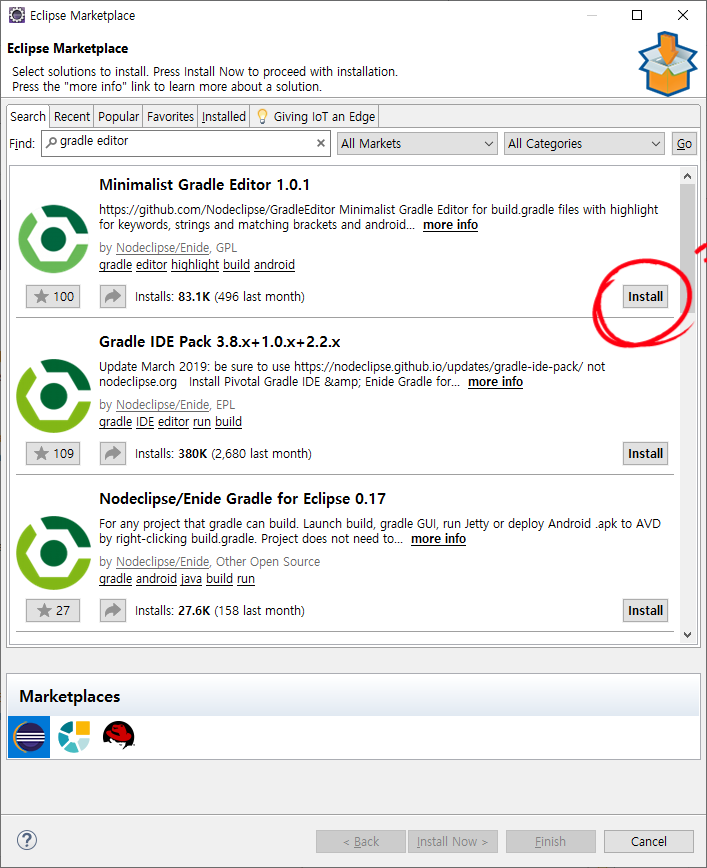707x868 pixels.
Task: Share the Nodeclipse/Enide Gradle for Eclipse entry
Action: point(113,611)
